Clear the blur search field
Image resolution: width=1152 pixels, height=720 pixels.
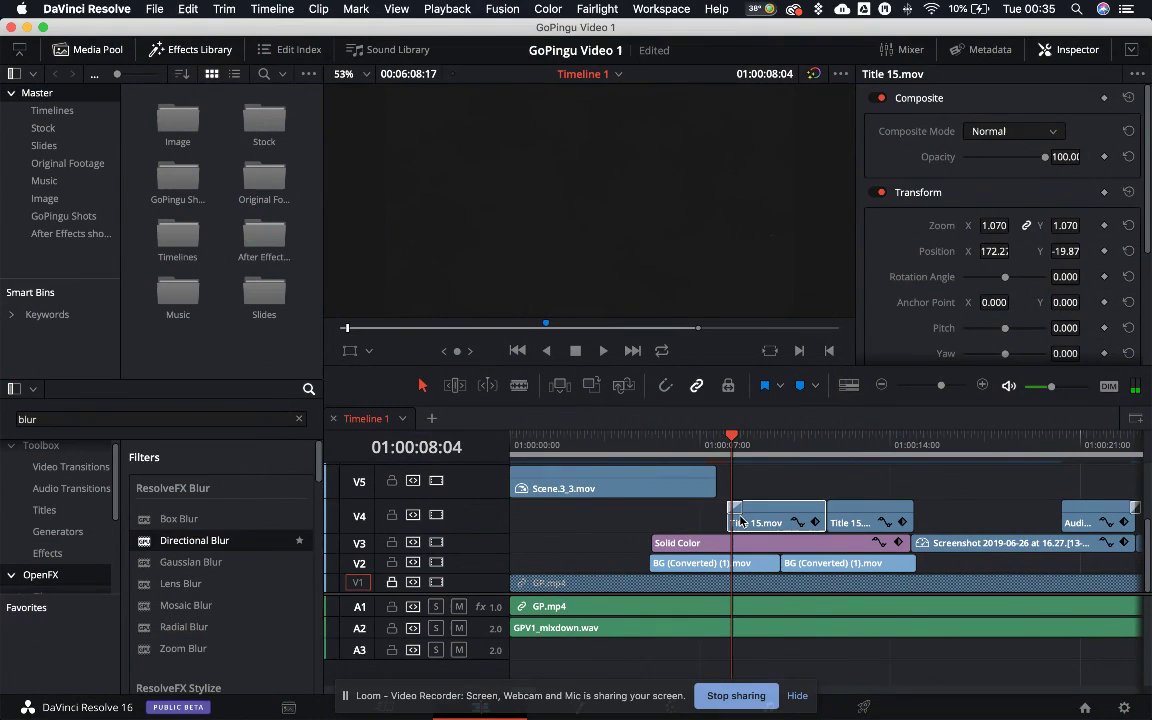point(299,419)
